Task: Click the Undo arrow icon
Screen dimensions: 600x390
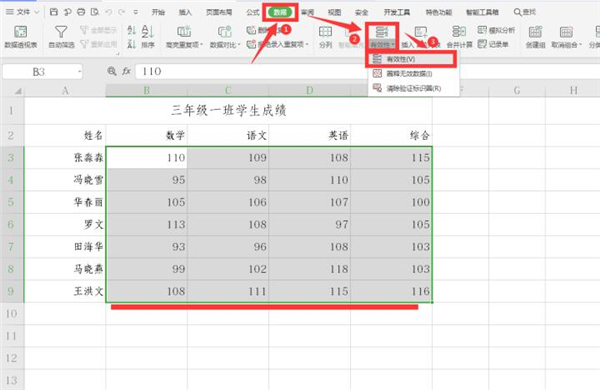Action: coord(109,12)
